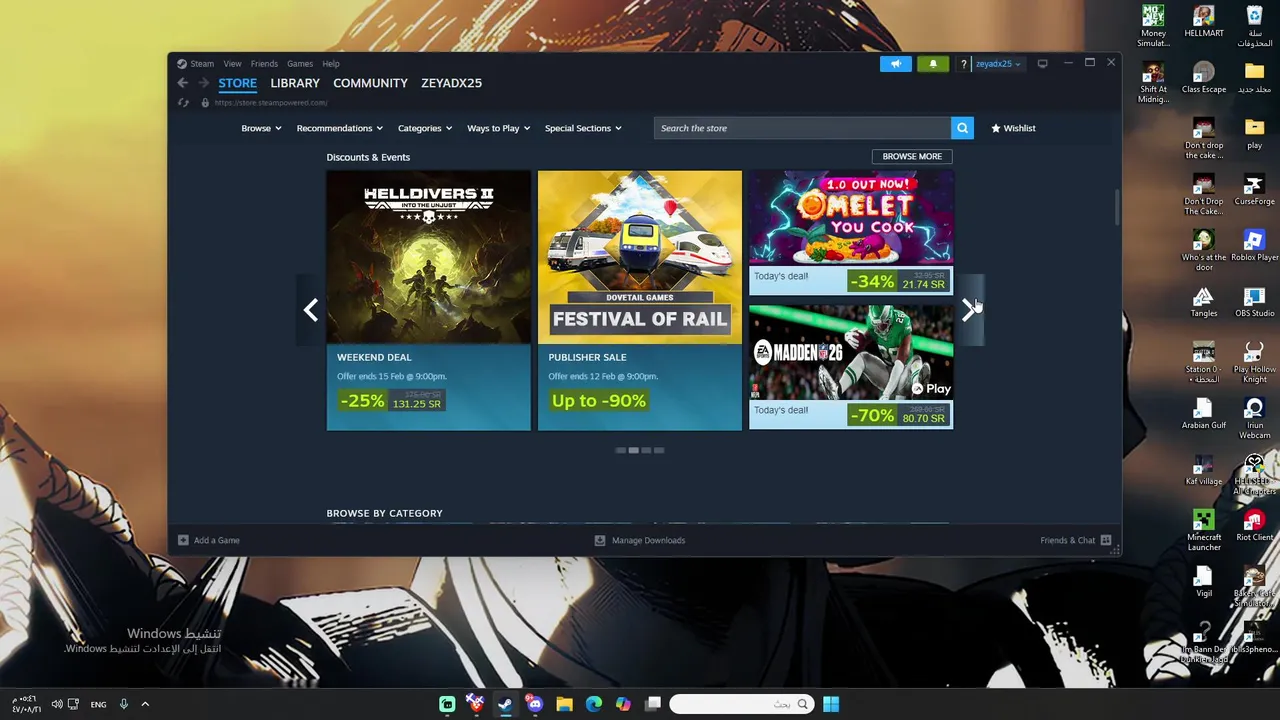The width and height of the screenshot is (1280, 720).
Task: Switch to the COMMUNITY tab
Action: click(370, 83)
